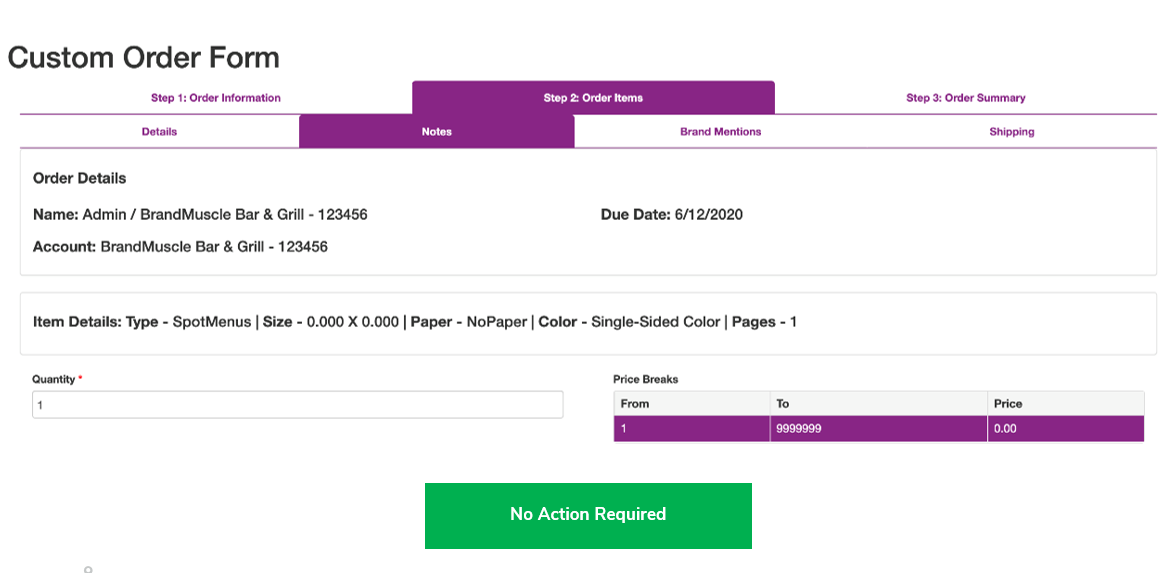Switch to the Details sub-tab

[x=159, y=131]
